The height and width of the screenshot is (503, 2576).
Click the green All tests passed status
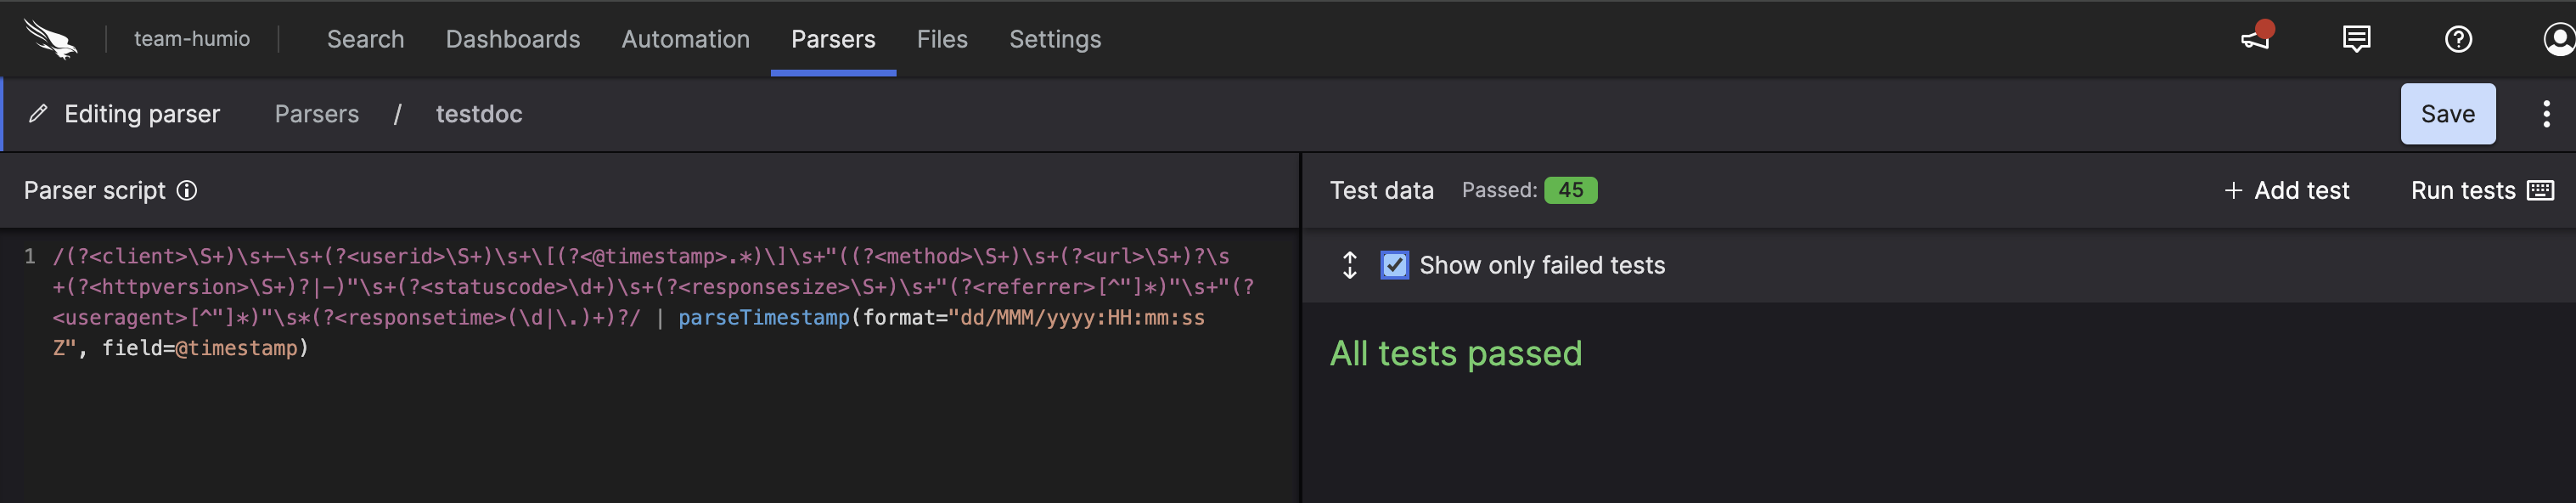(1456, 353)
